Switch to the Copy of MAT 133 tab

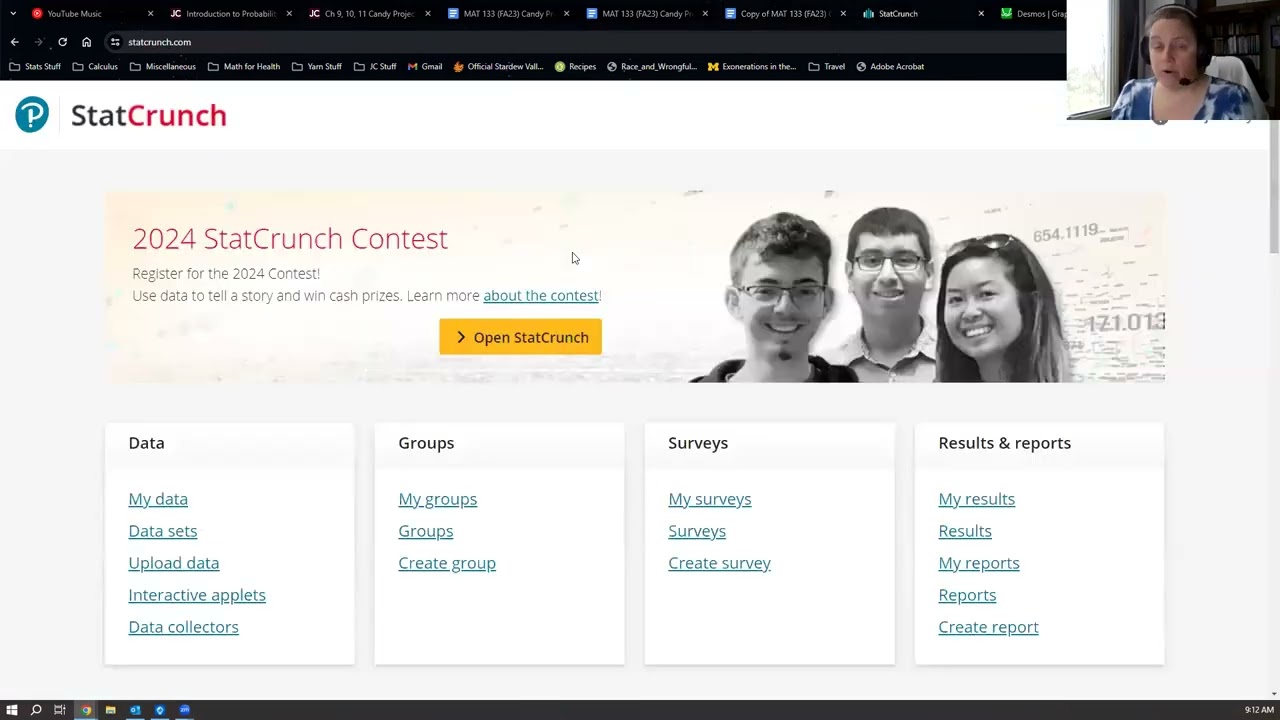(783, 14)
